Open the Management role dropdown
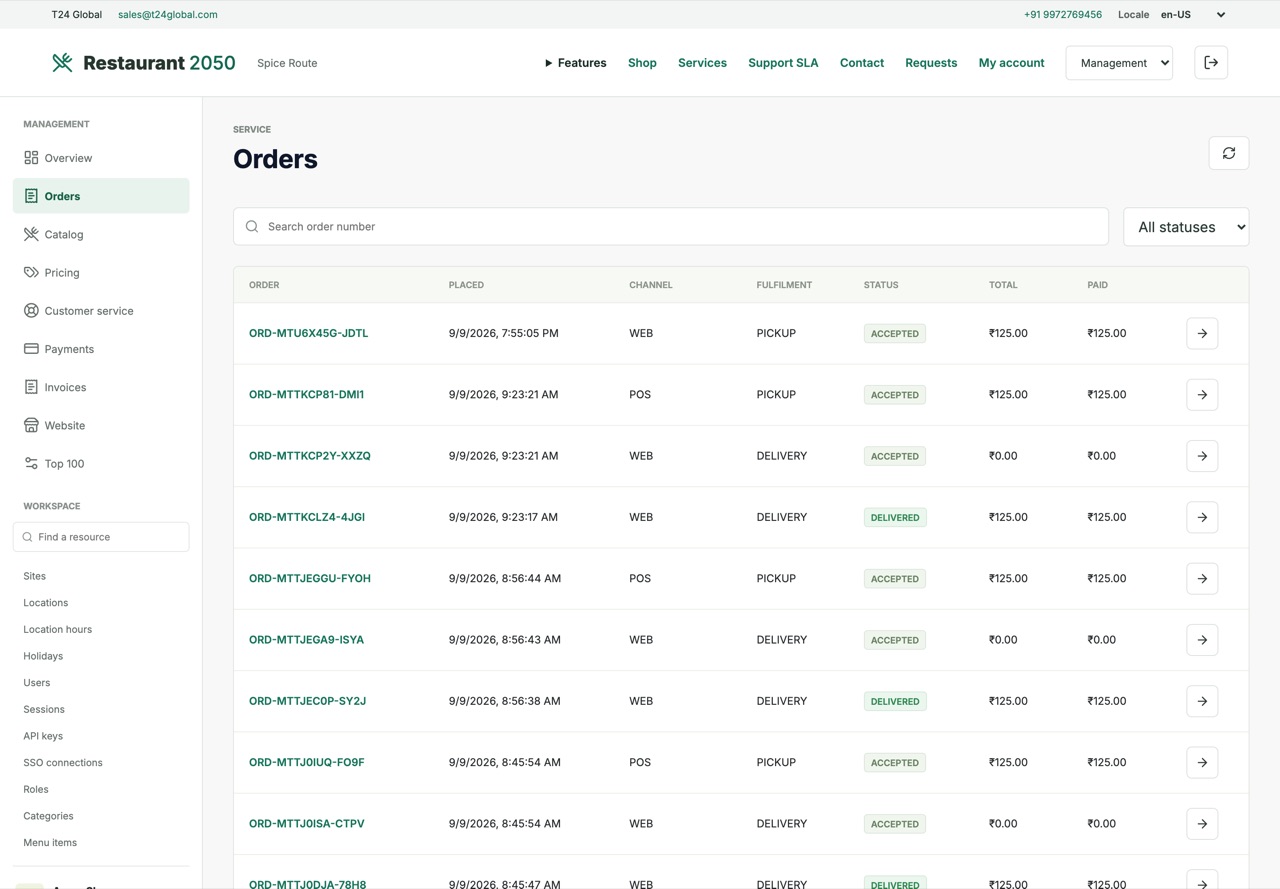Viewport: 1280px width, 889px height. click(x=1119, y=63)
